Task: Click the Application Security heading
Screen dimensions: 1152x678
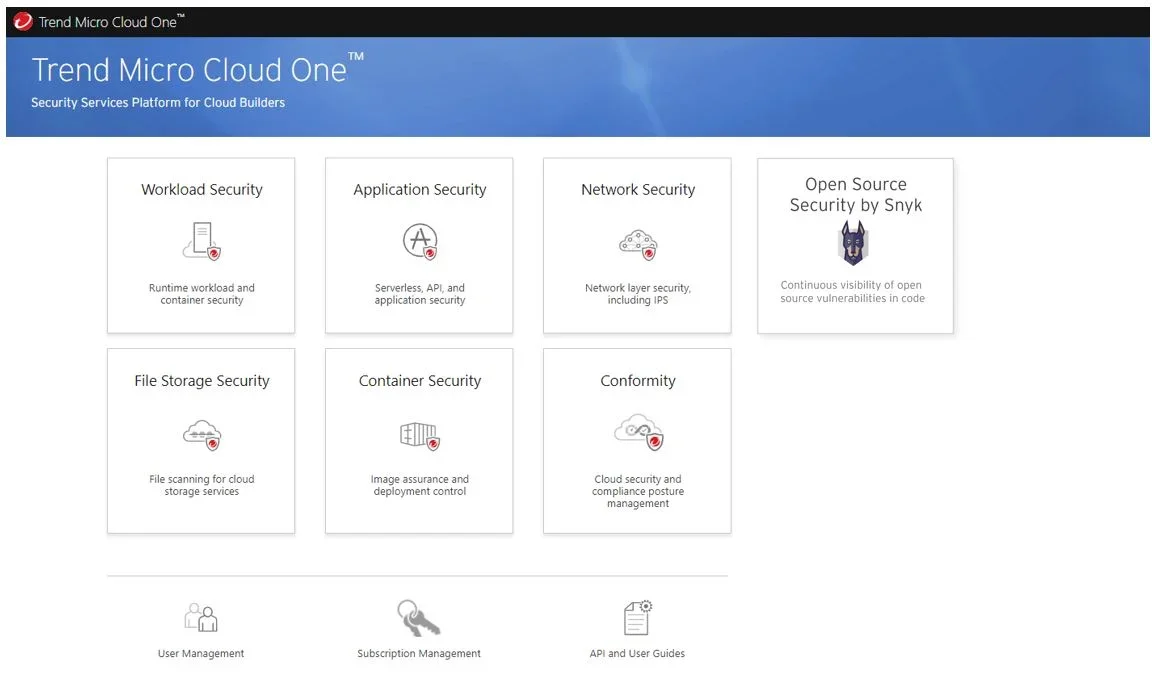Action: (x=418, y=189)
